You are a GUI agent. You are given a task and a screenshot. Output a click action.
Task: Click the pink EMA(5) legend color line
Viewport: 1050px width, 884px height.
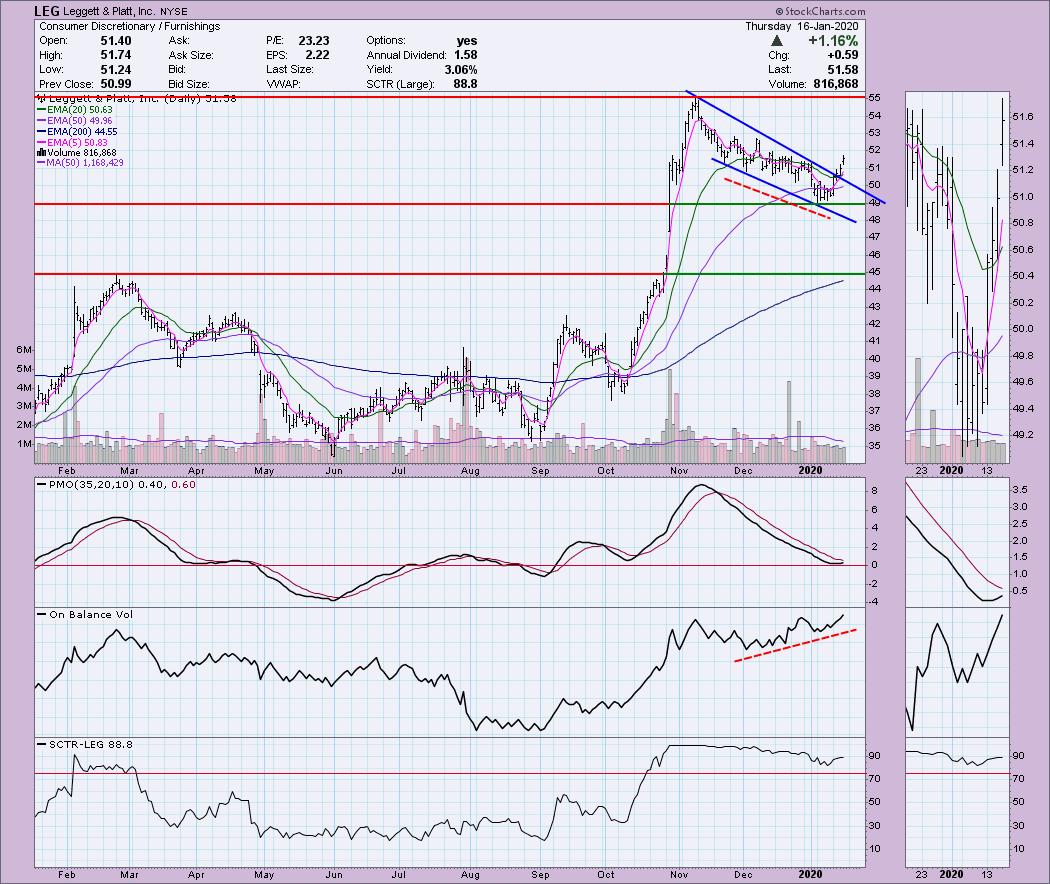click(x=41, y=143)
